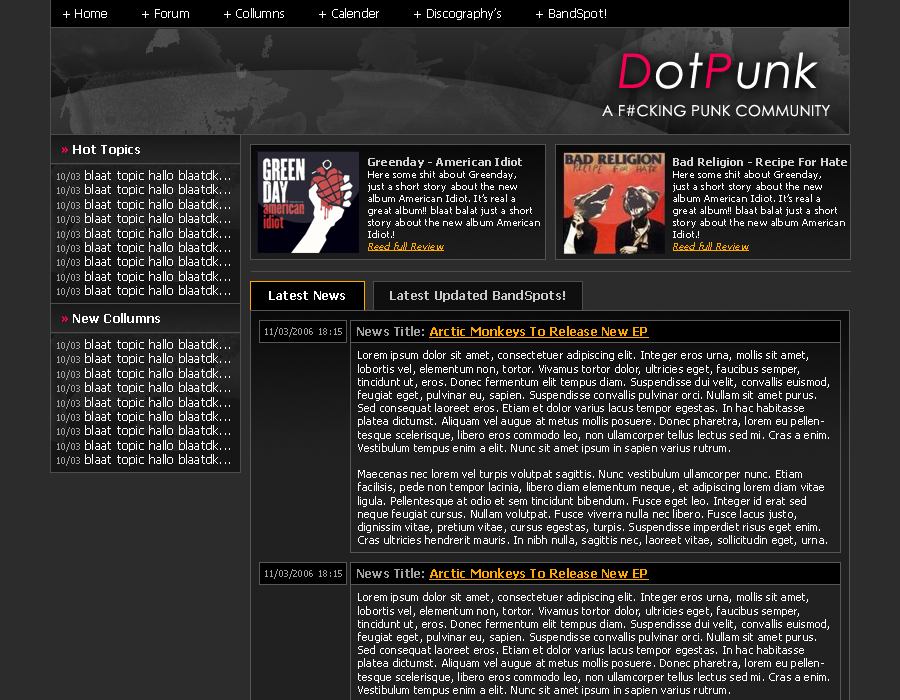Open the last Hot Topics entry
Screen dimensions: 900x700
(143, 291)
